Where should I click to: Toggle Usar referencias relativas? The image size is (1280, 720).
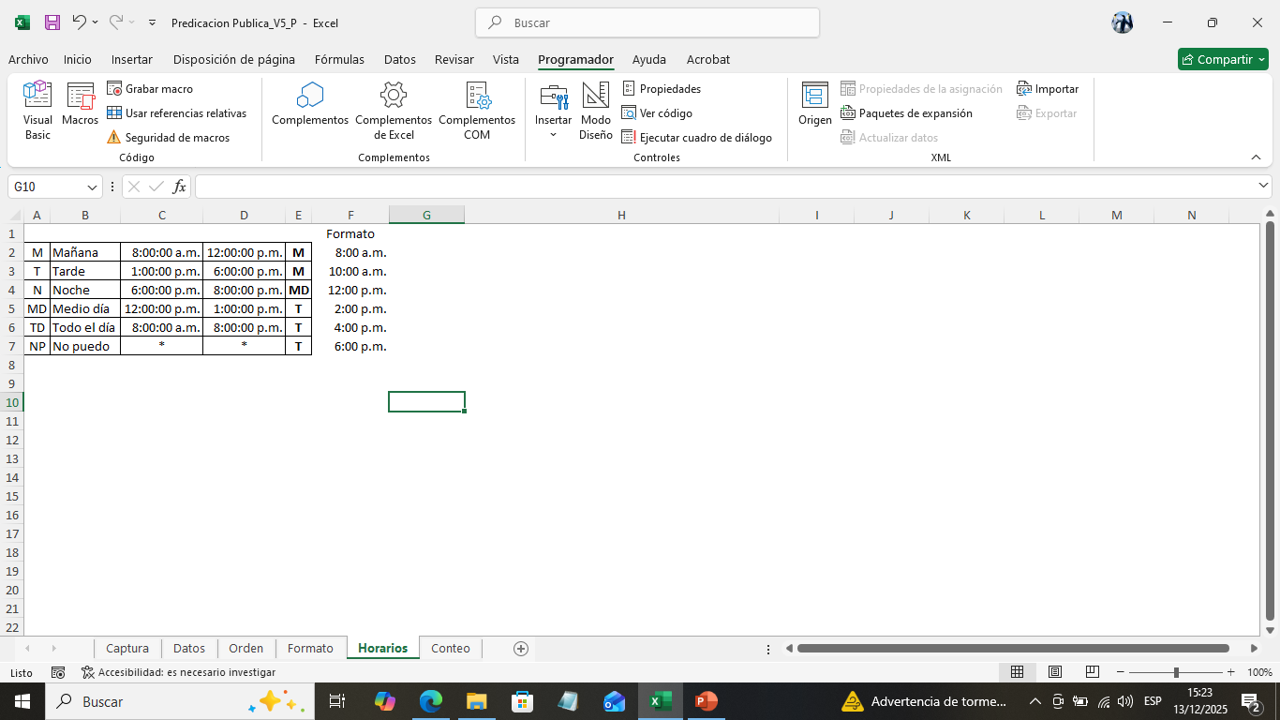[x=177, y=113]
